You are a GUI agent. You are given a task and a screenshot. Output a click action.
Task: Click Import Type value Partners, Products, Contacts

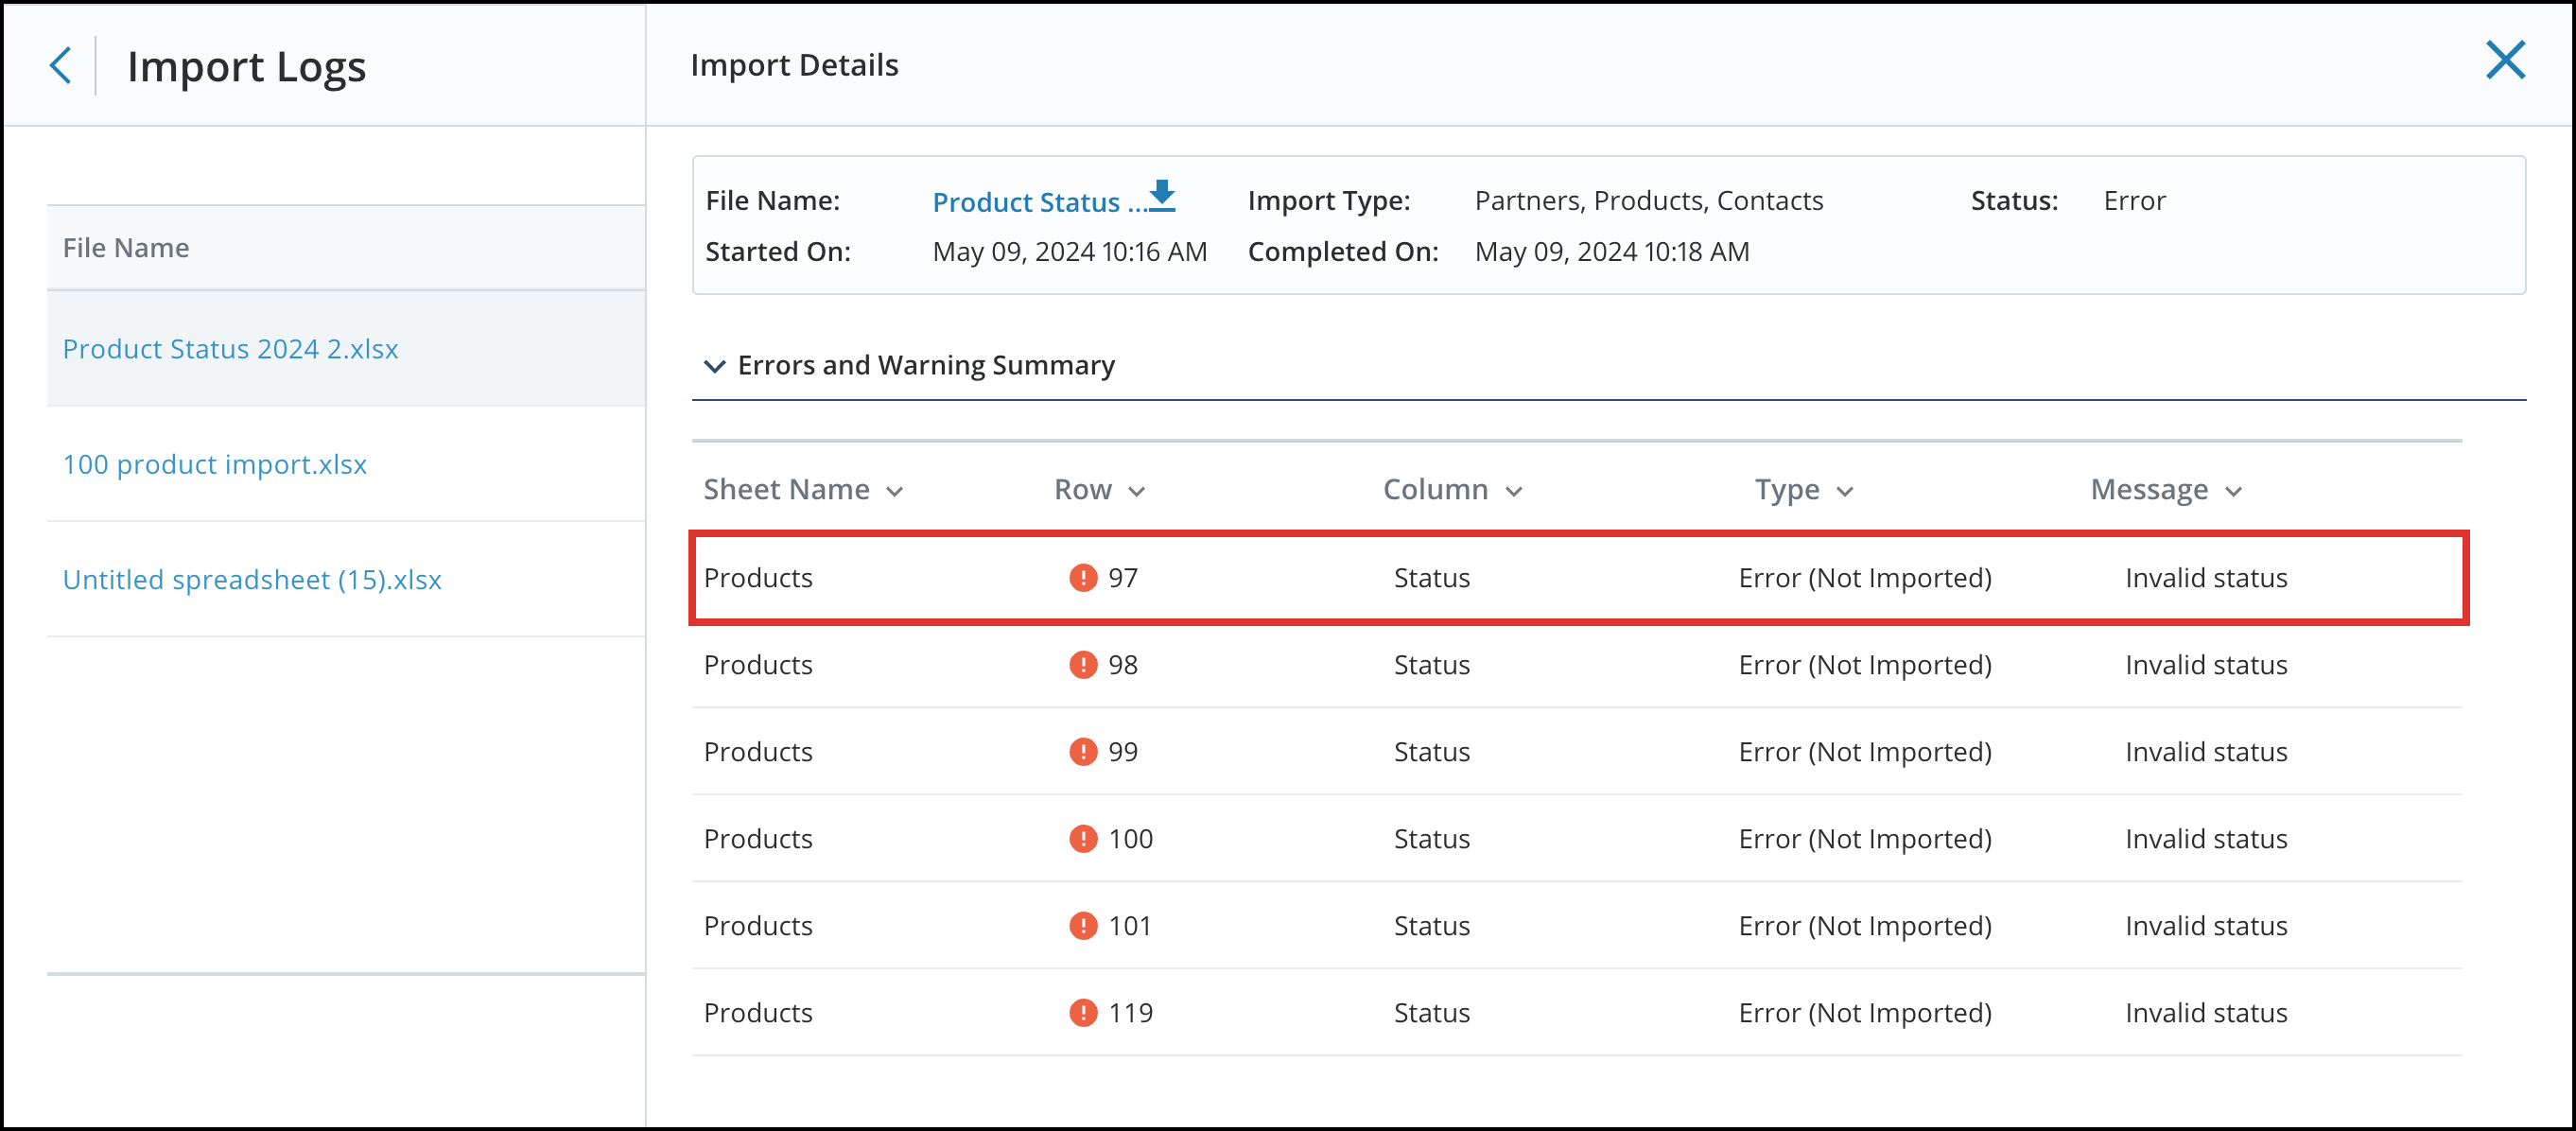pos(1648,200)
